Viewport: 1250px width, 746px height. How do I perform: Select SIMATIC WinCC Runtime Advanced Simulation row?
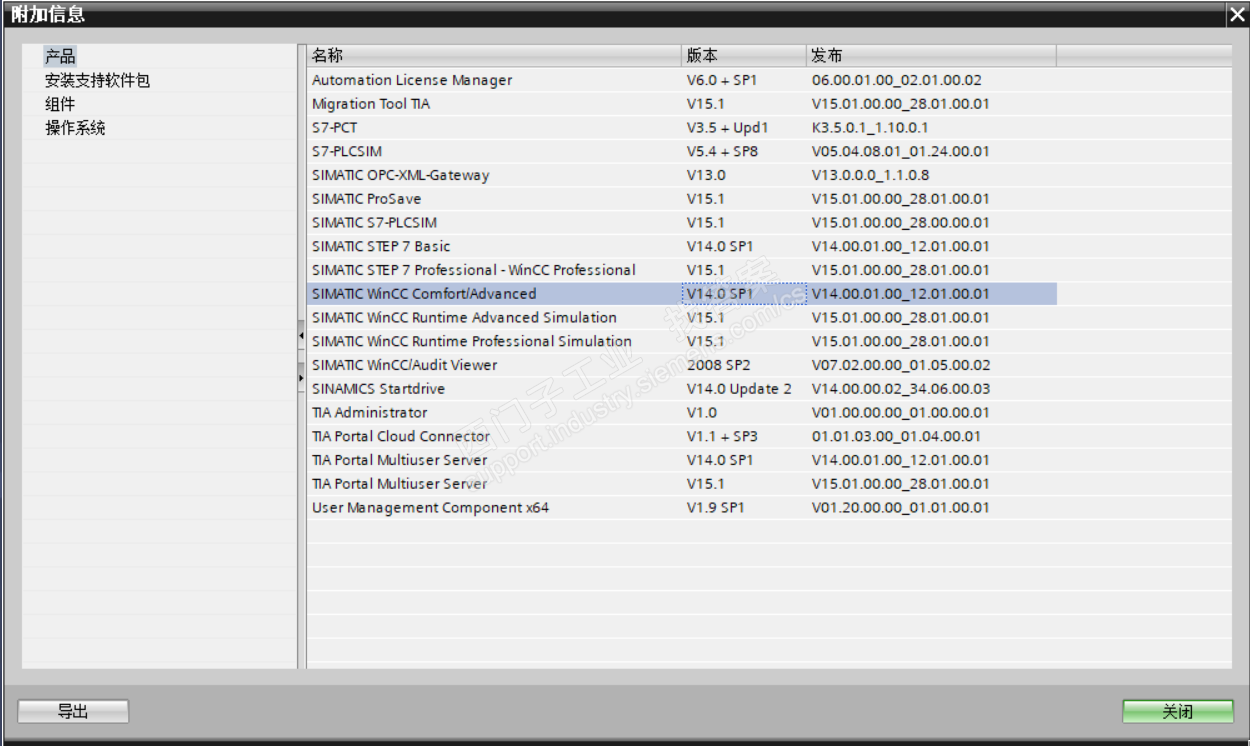coord(682,318)
